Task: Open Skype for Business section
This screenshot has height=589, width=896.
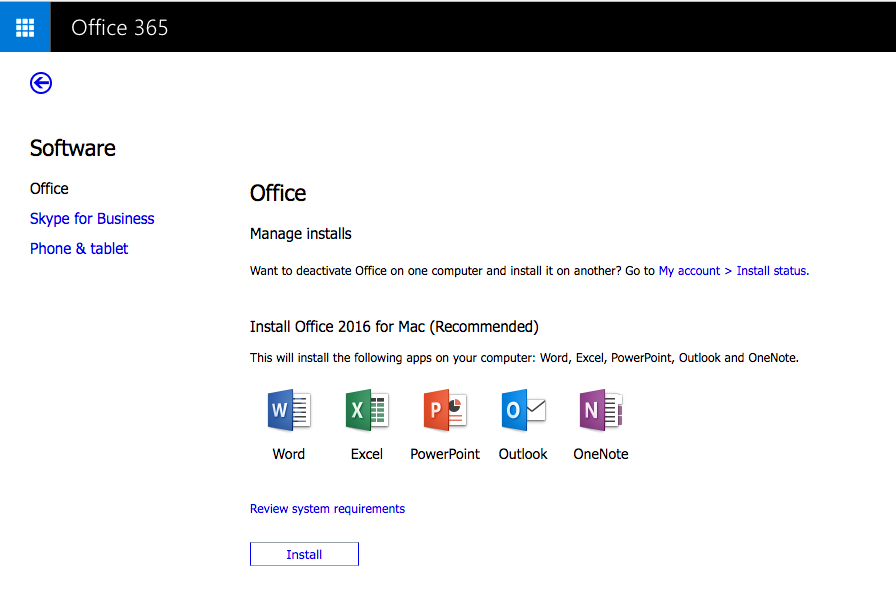Action: [x=92, y=219]
